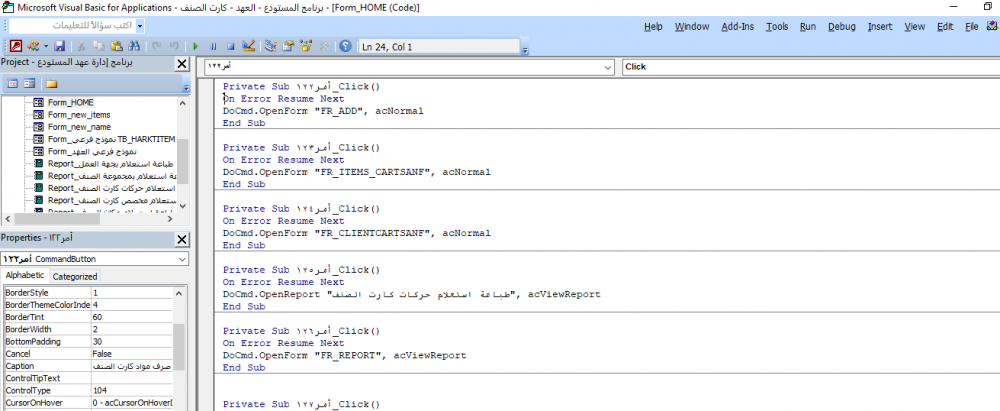Viewport: 1000px width, 411px height.
Task: Open the CommandButton object selector in Properties
Action: (x=95, y=259)
